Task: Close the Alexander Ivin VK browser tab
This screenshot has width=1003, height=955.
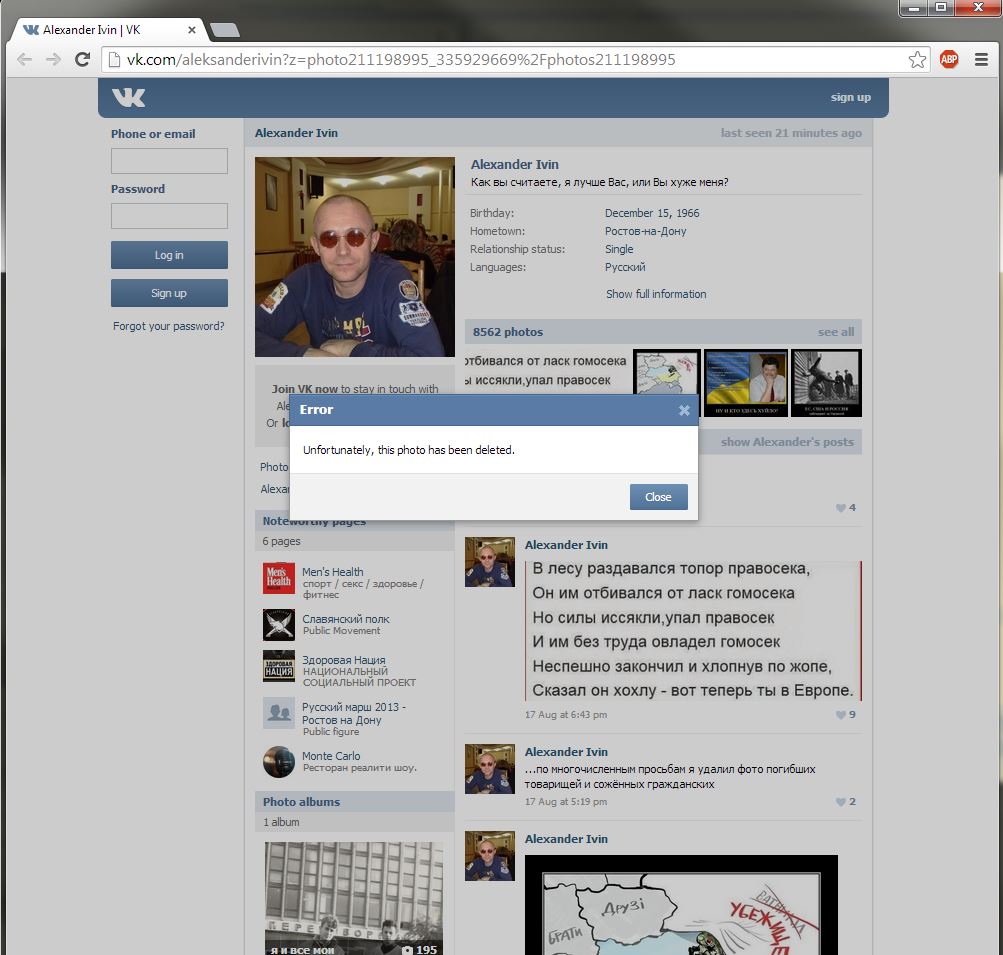Action: pyautogui.click(x=191, y=30)
